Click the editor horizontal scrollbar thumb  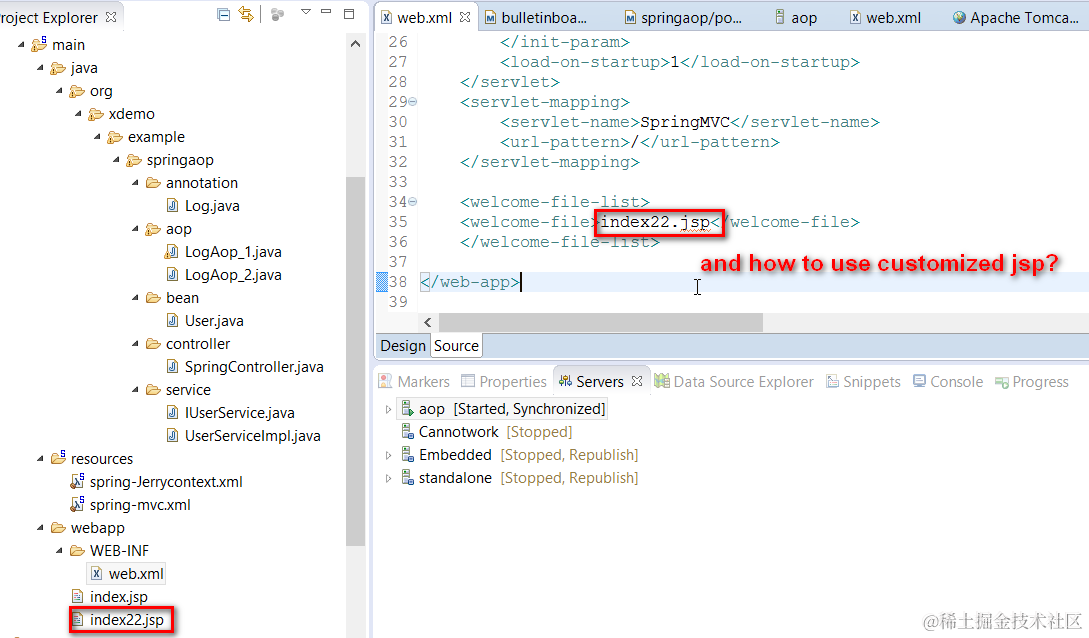[601, 322]
